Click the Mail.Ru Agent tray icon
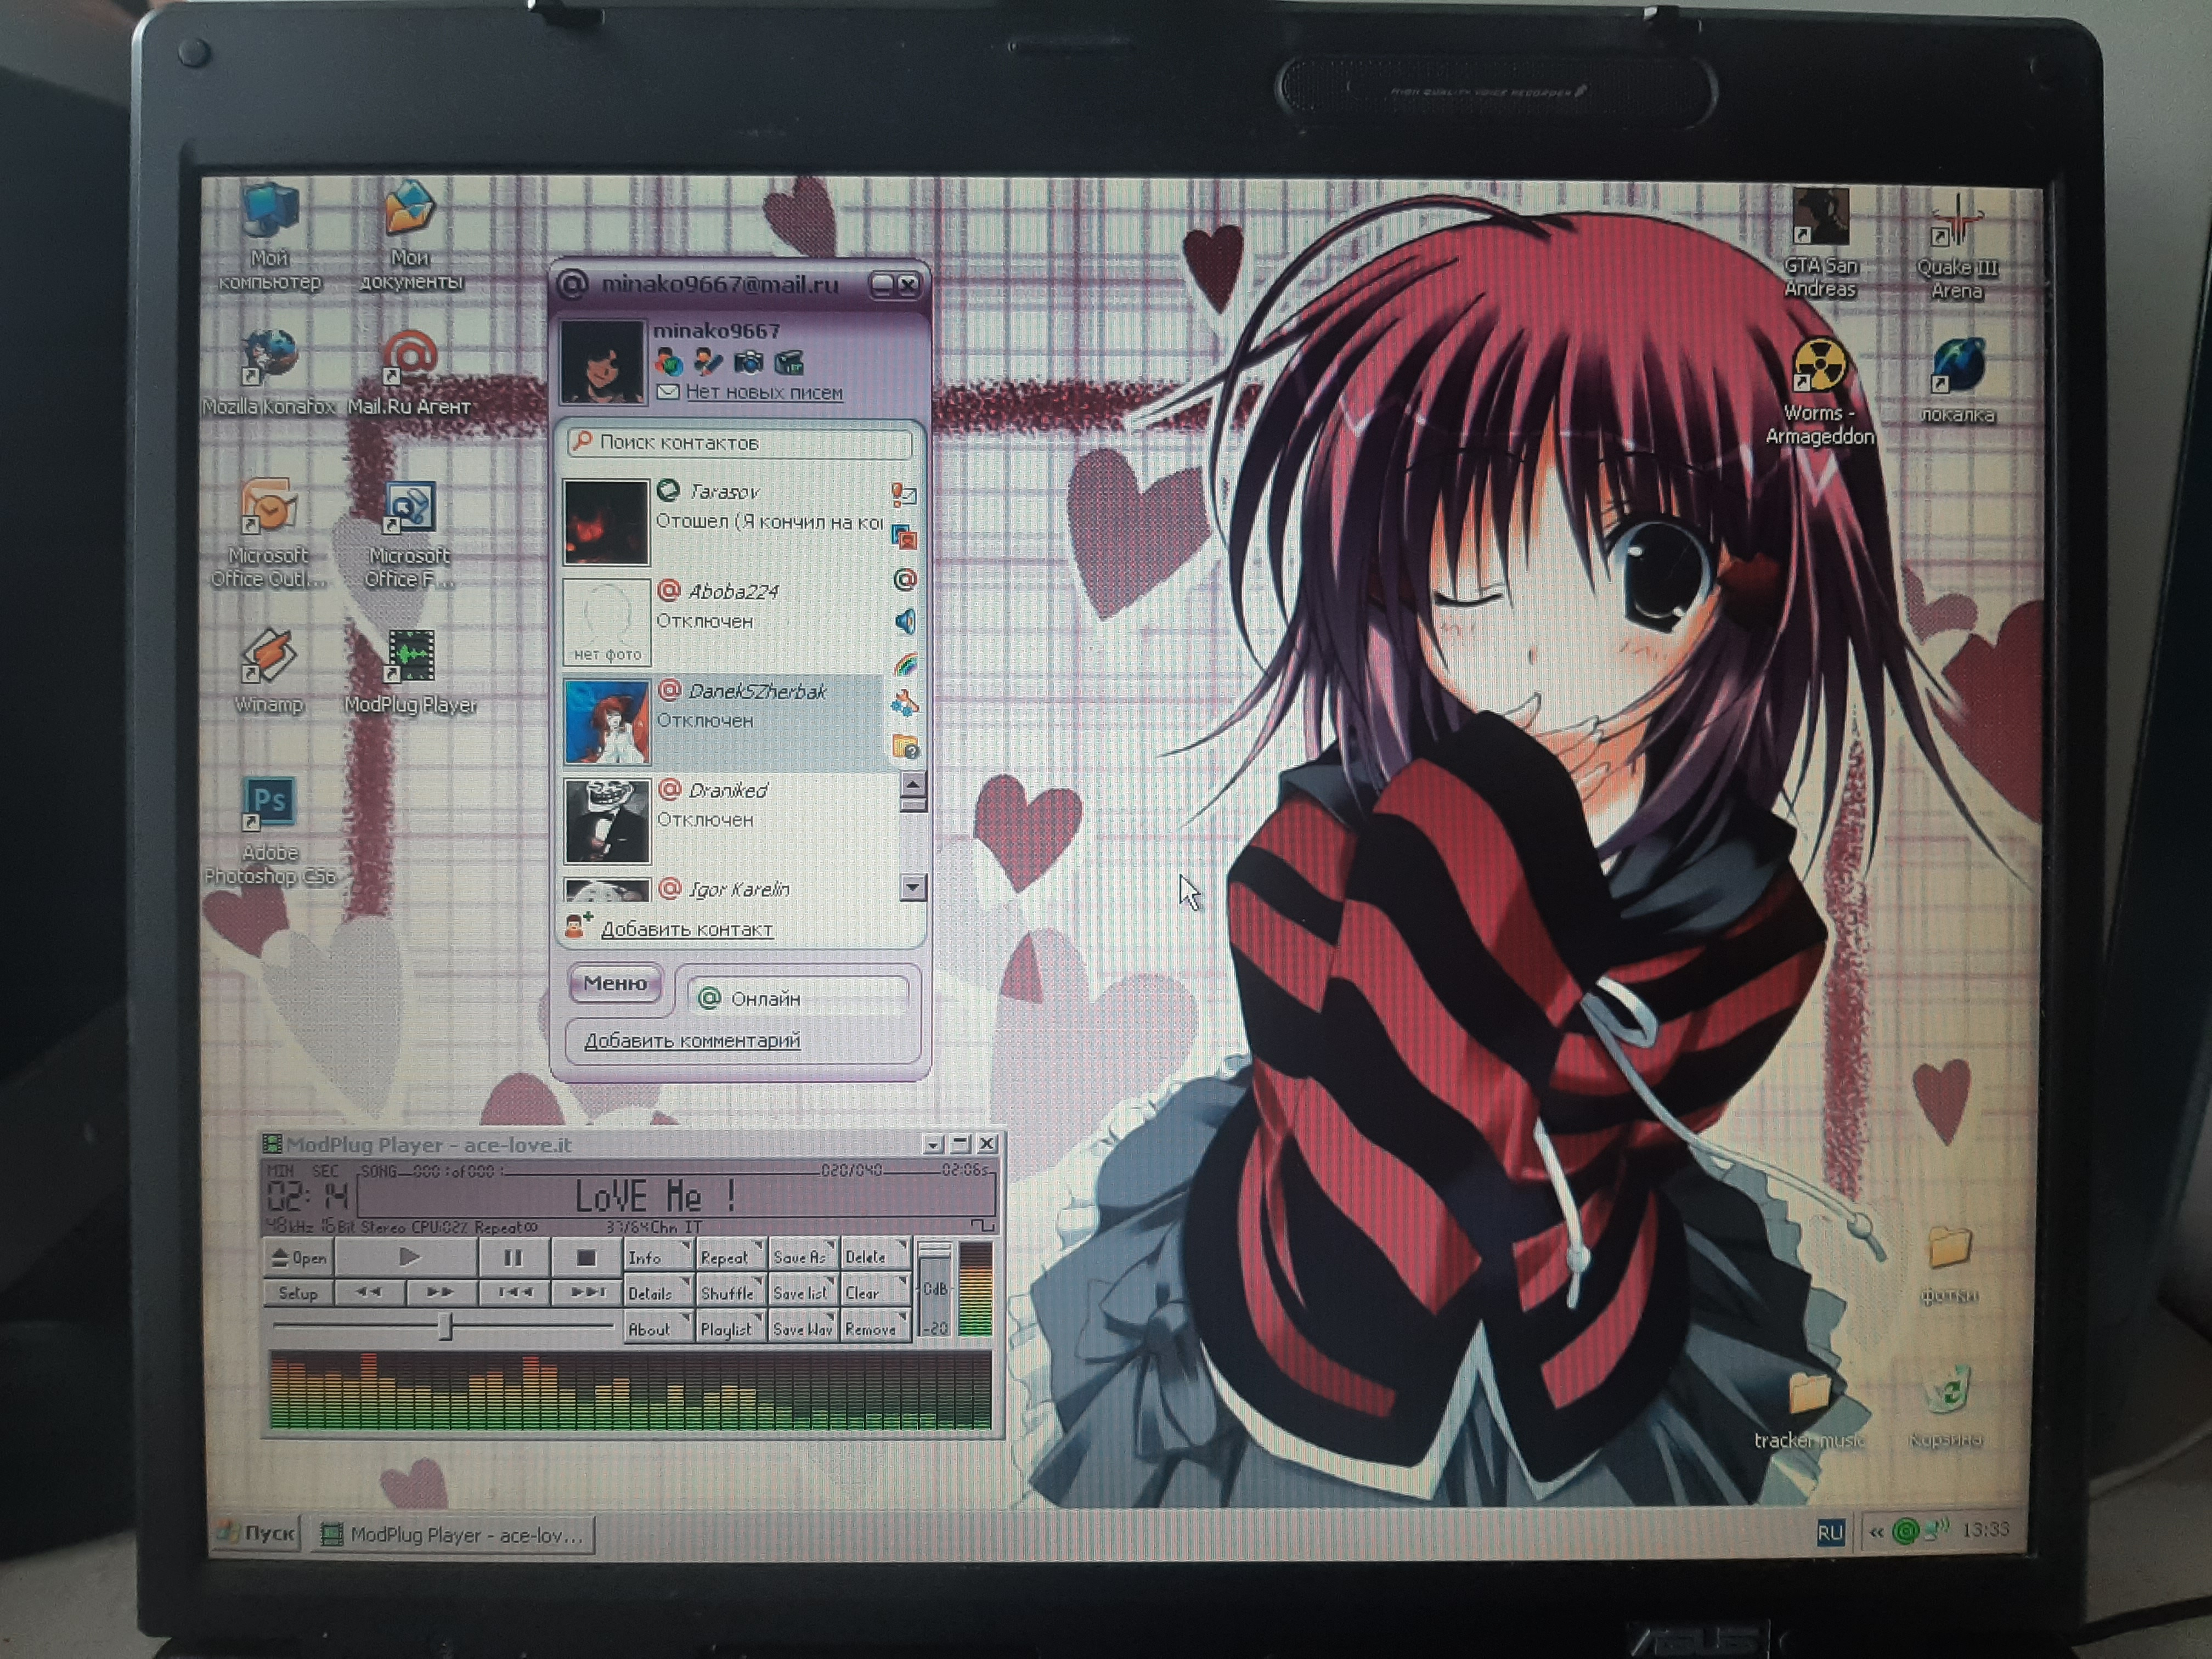The image size is (2212, 1659). pyautogui.click(x=1906, y=1531)
